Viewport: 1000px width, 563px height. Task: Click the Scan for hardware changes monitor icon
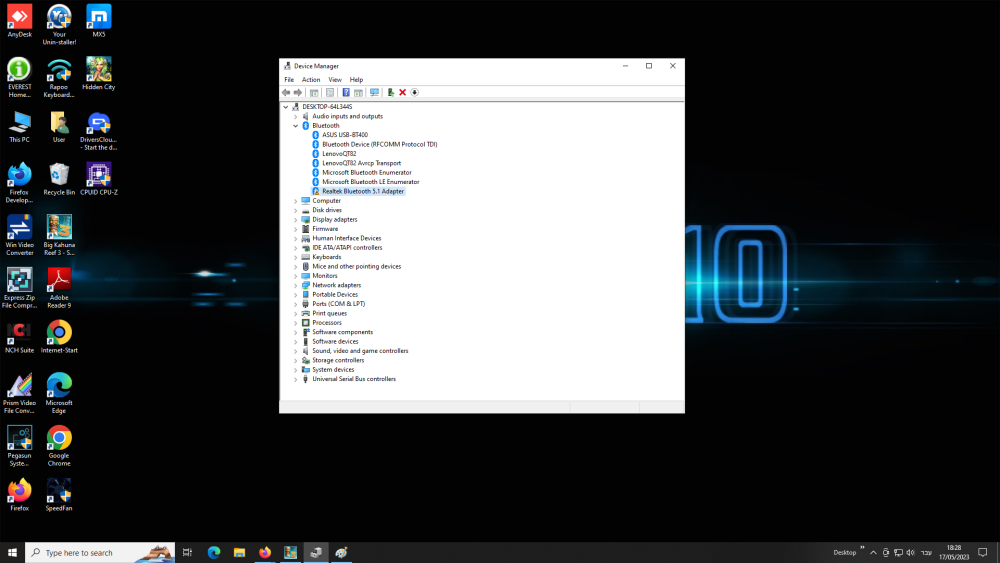point(374,92)
